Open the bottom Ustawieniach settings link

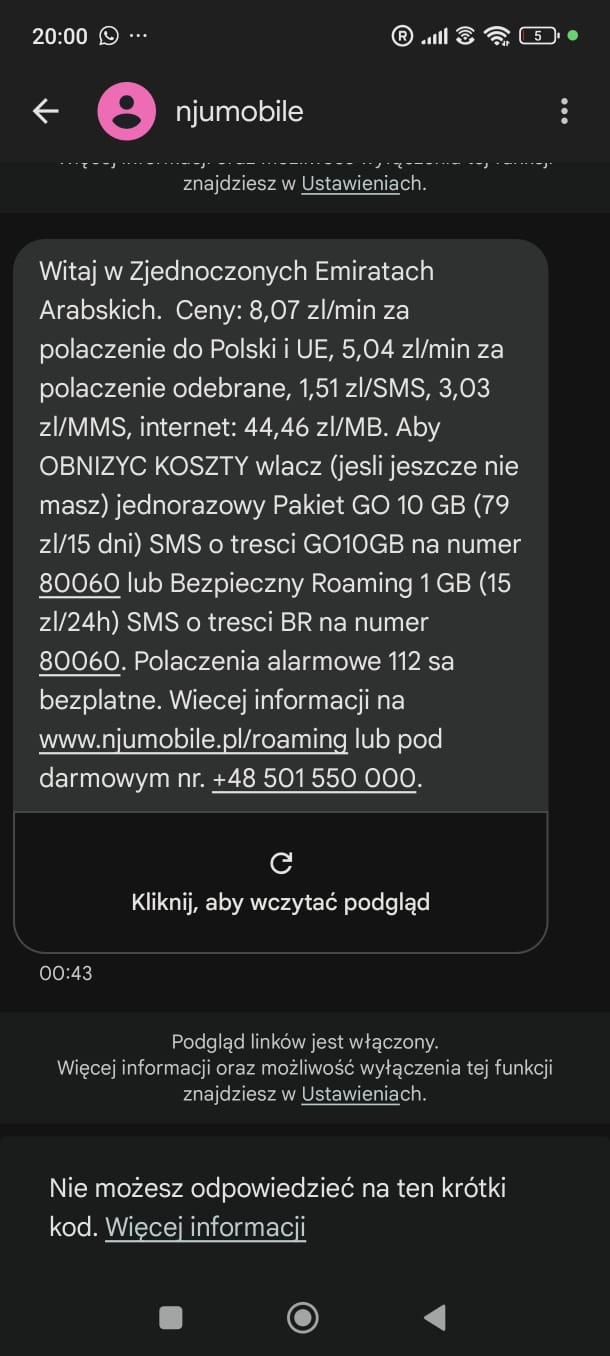(x=349, y=1094)
